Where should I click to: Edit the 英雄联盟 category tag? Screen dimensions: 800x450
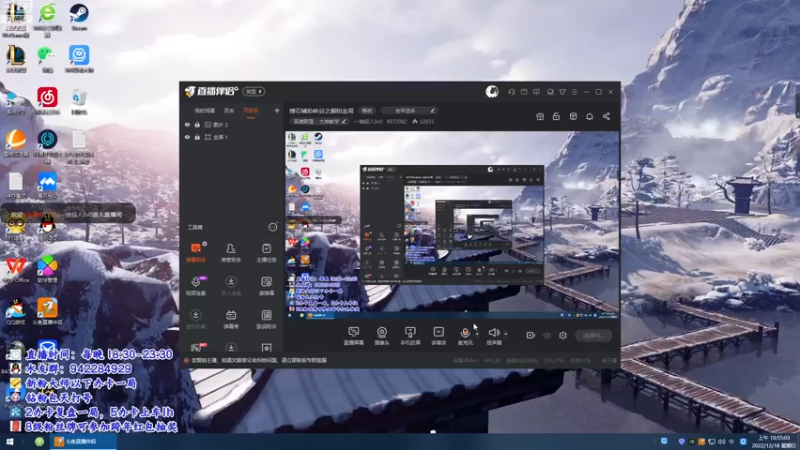(x=319, y=121)
